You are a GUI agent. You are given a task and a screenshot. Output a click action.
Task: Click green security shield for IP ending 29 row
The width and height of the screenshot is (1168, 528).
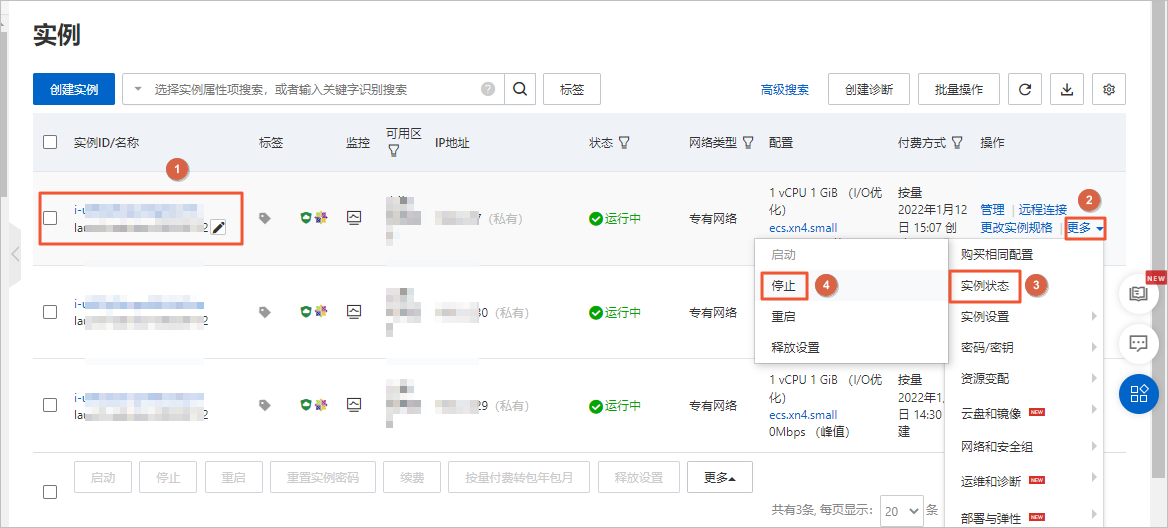click(305, 404)
